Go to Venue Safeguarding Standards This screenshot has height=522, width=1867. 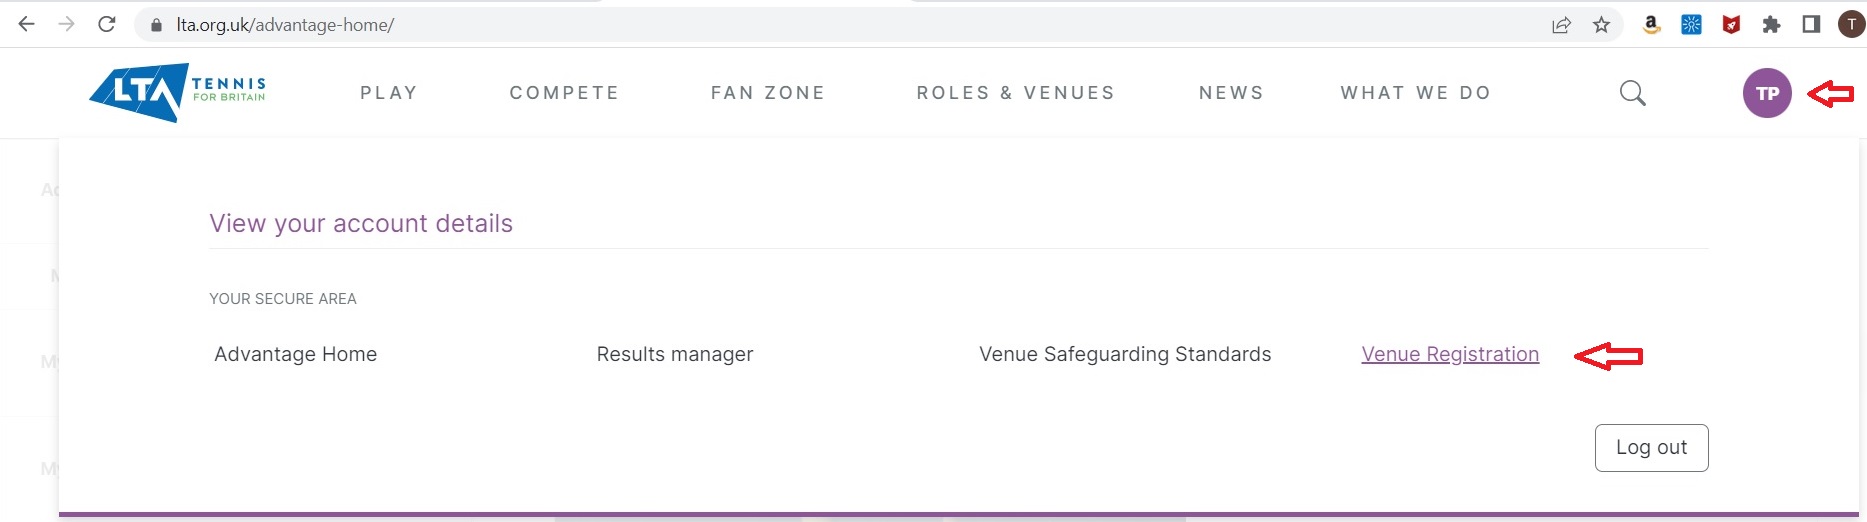(x=1125, y=354)
